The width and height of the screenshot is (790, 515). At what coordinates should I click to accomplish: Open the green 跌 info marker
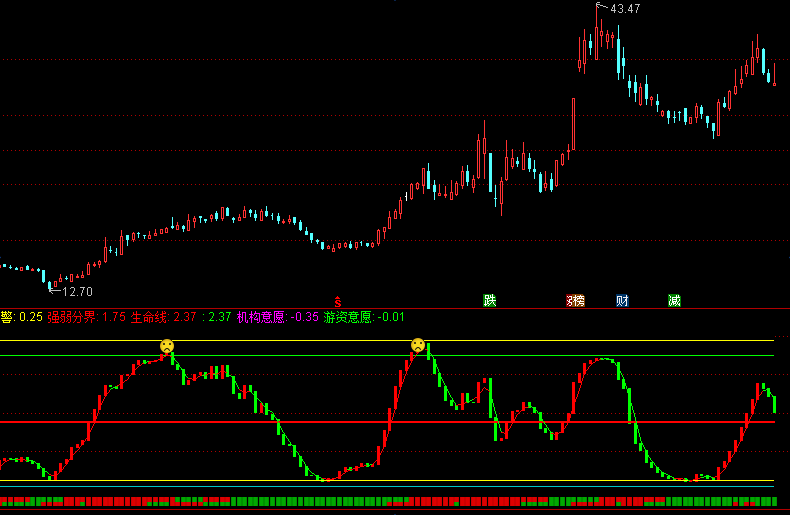pyautogui.click(x=490, y=301)
